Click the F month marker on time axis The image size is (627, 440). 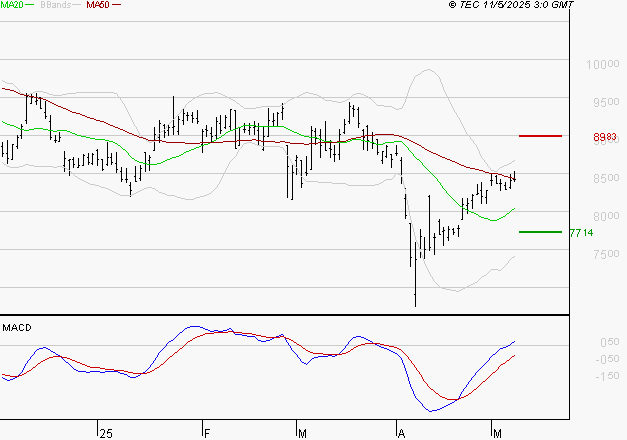tap(206, 432)
